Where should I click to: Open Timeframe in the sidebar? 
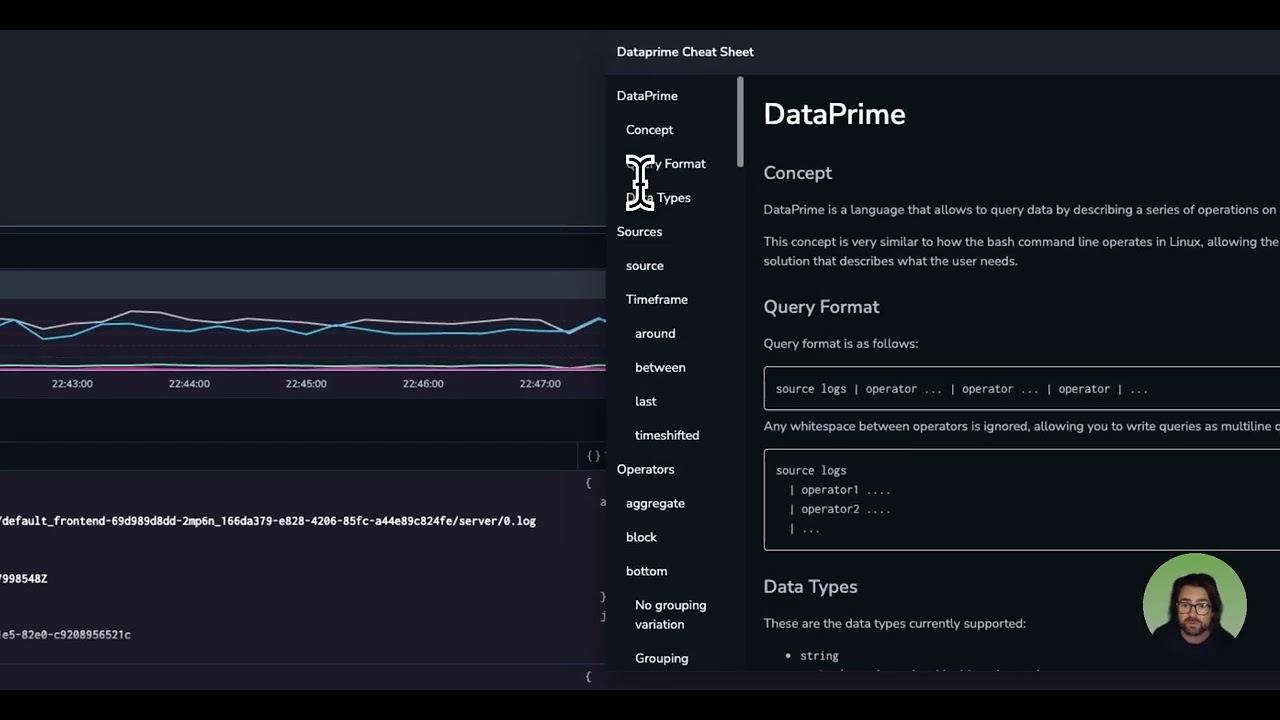656,300
